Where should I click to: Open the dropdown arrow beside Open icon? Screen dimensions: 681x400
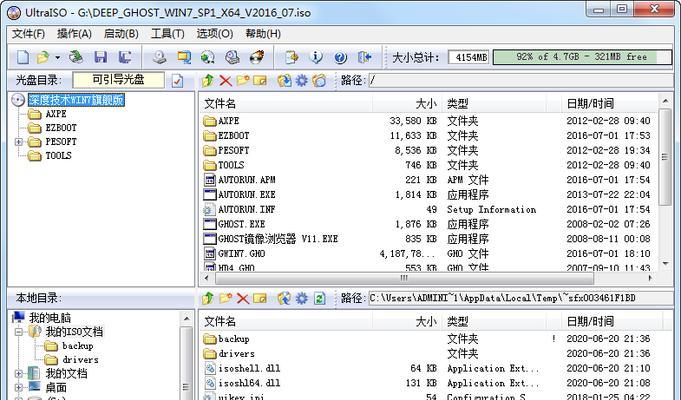pyautogui.click(x=57, y=57)
